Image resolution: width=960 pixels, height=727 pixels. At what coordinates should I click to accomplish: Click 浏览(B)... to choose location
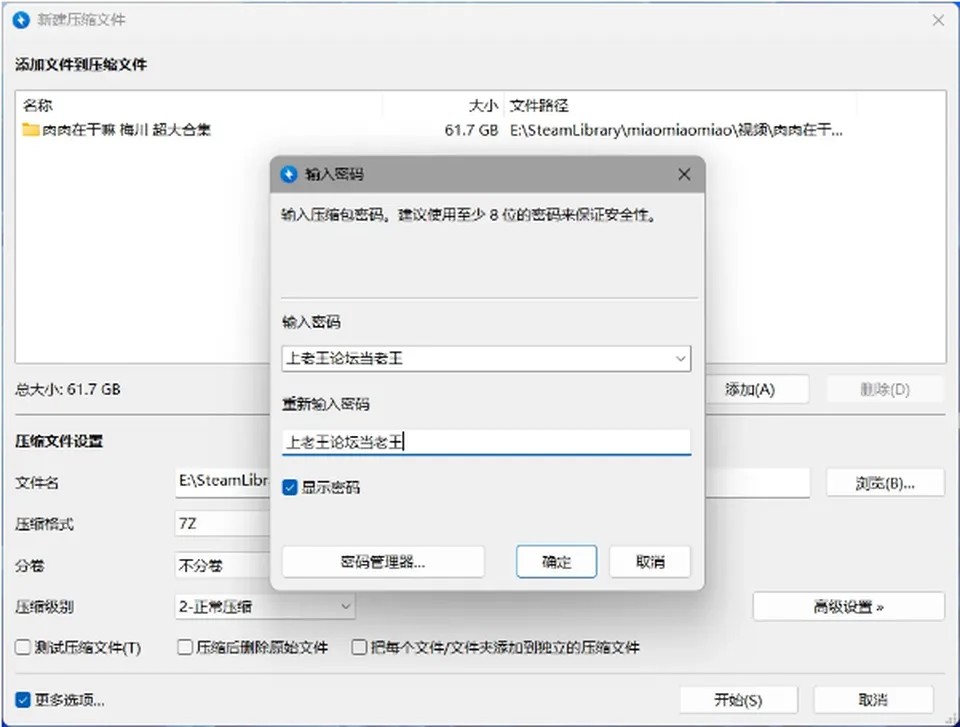click(885, 483)
